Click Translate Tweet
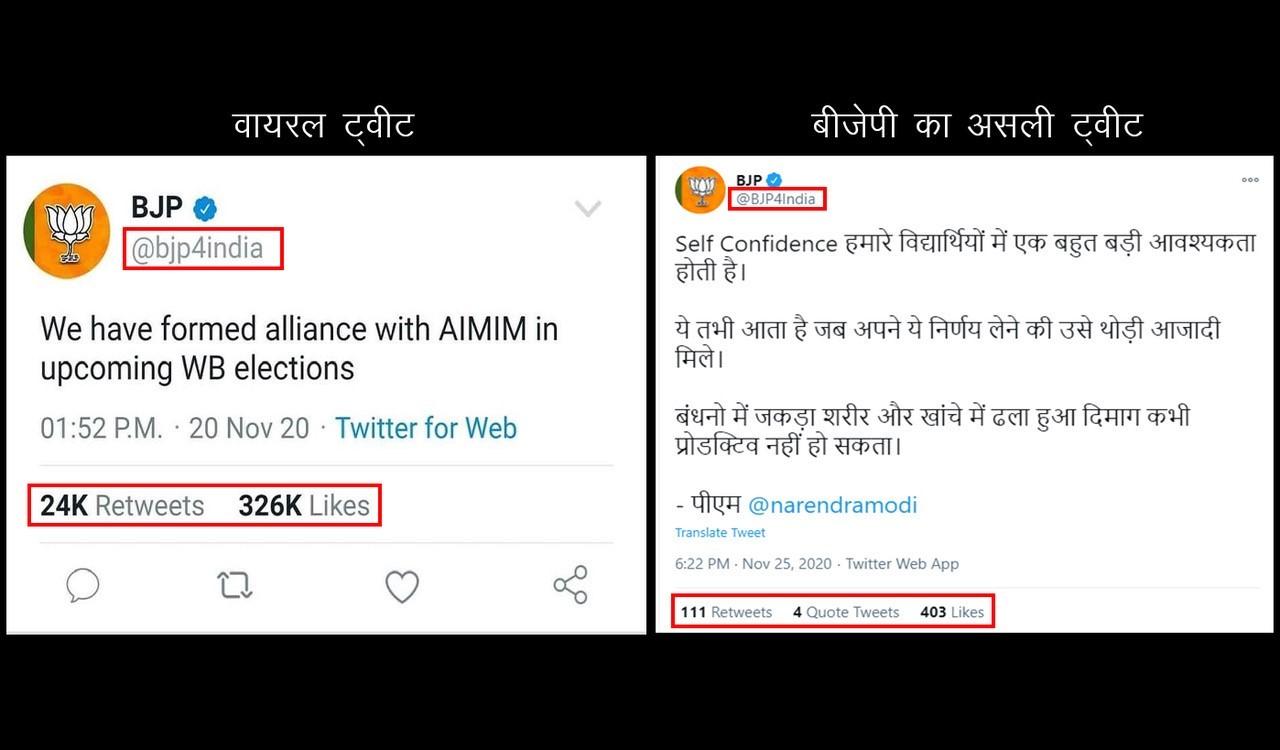The image size is (1280, 750). (720, 533)
